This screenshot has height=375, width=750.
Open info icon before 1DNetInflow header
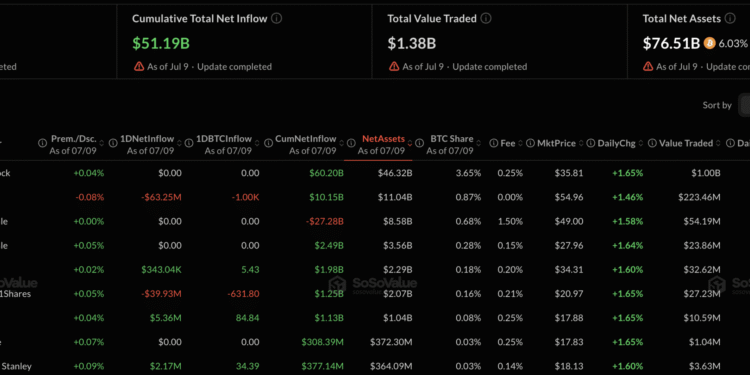113,143
